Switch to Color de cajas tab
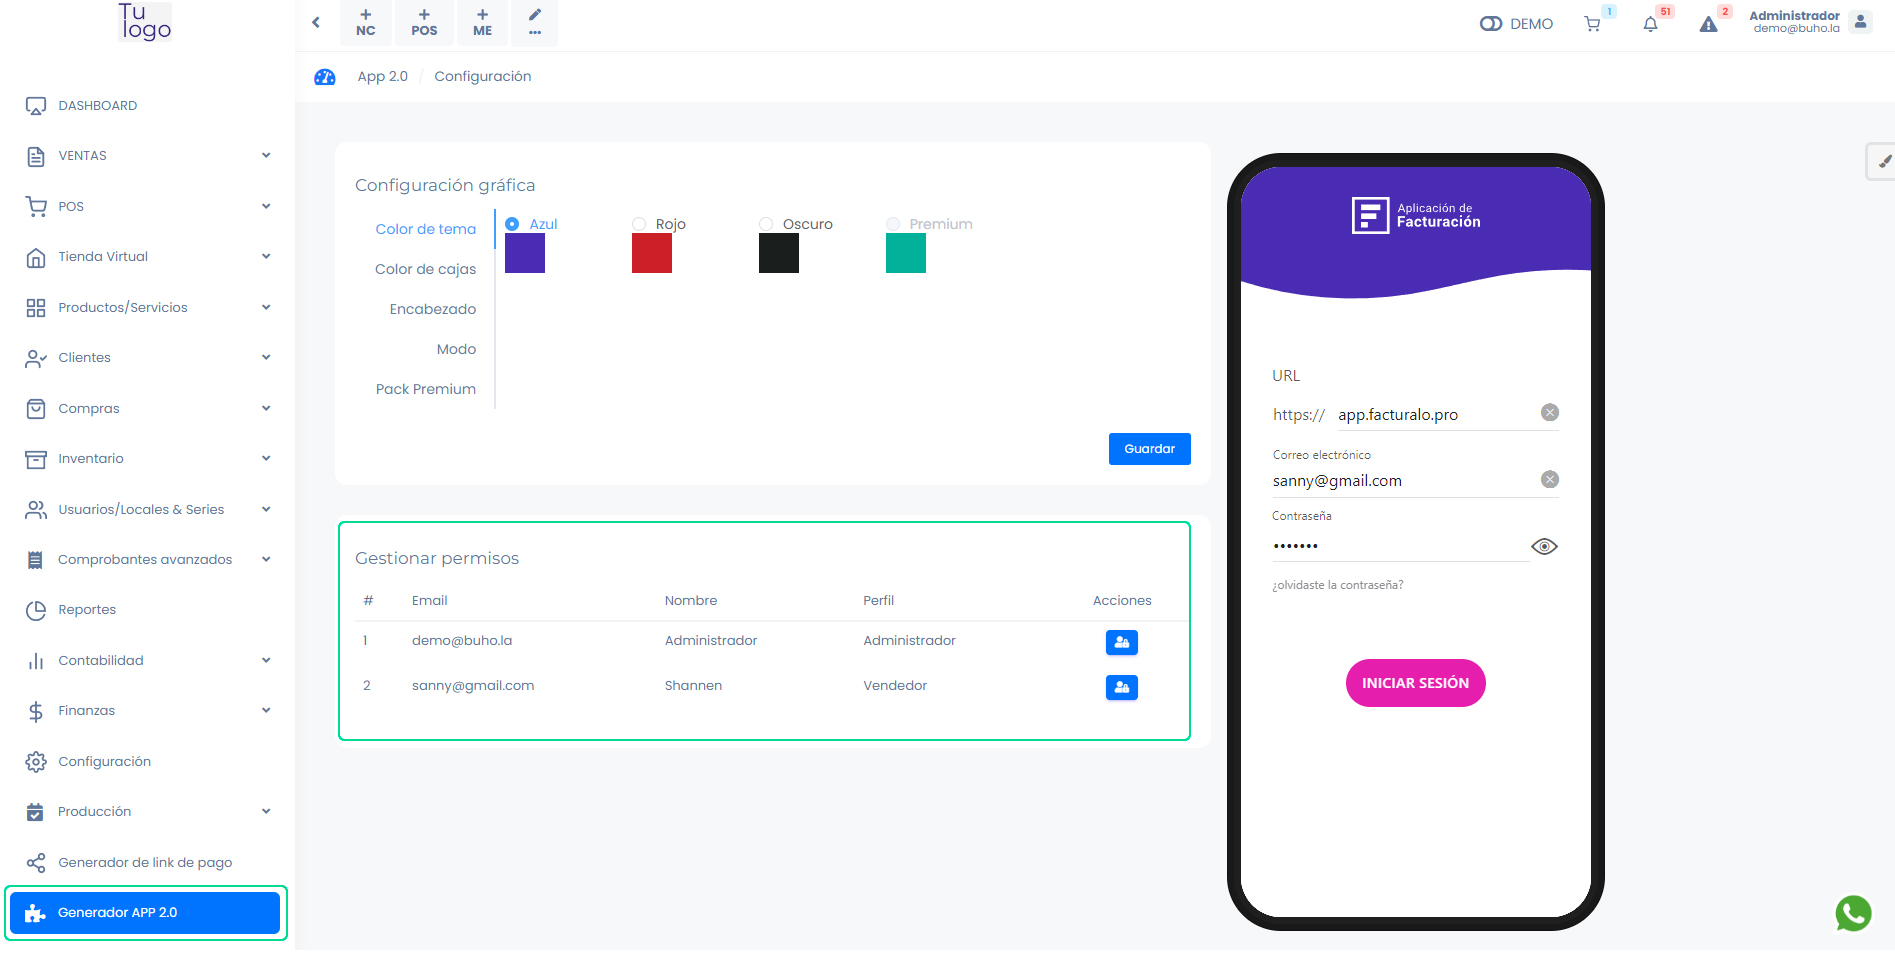 pyautogui.click(x=425, y=269)
